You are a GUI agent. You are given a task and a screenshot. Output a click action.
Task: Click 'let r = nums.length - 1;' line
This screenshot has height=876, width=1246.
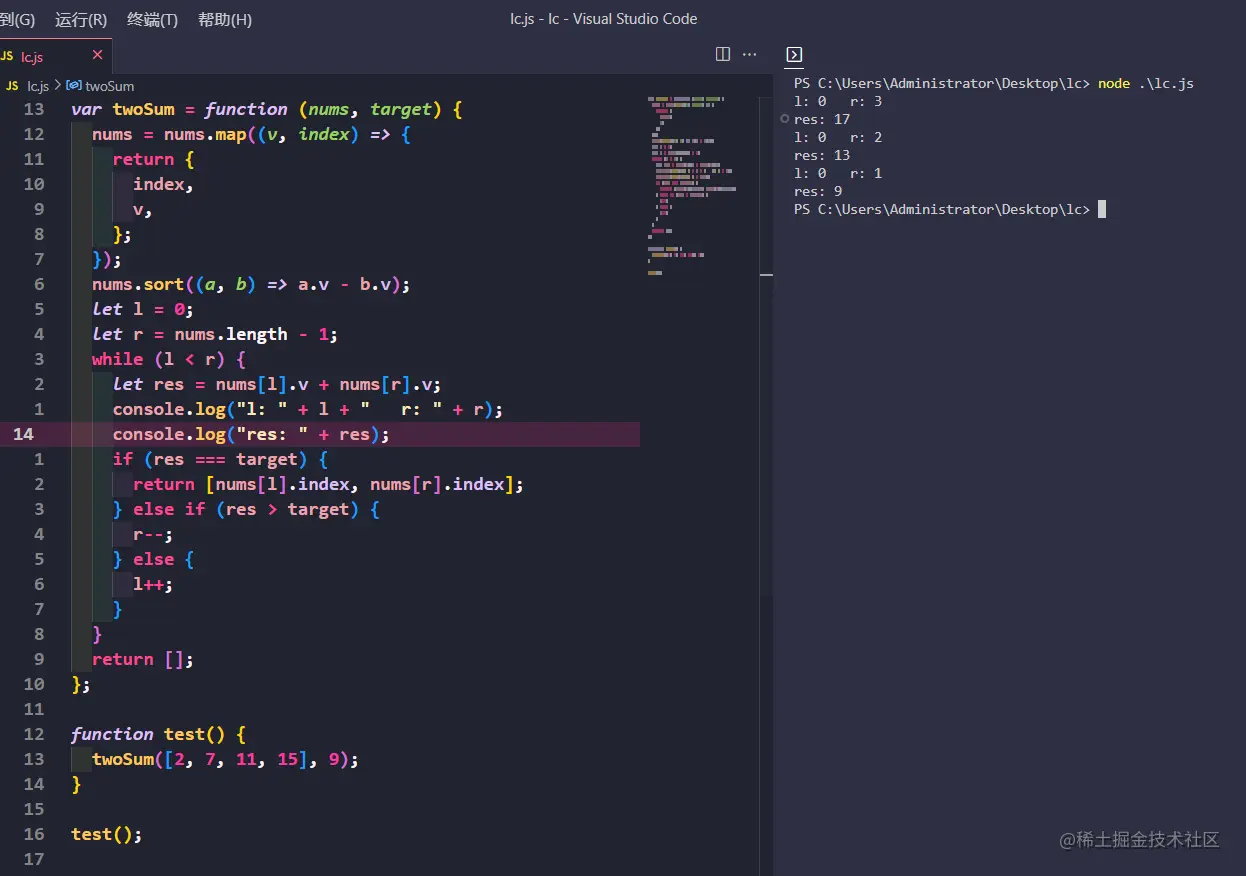215,334
